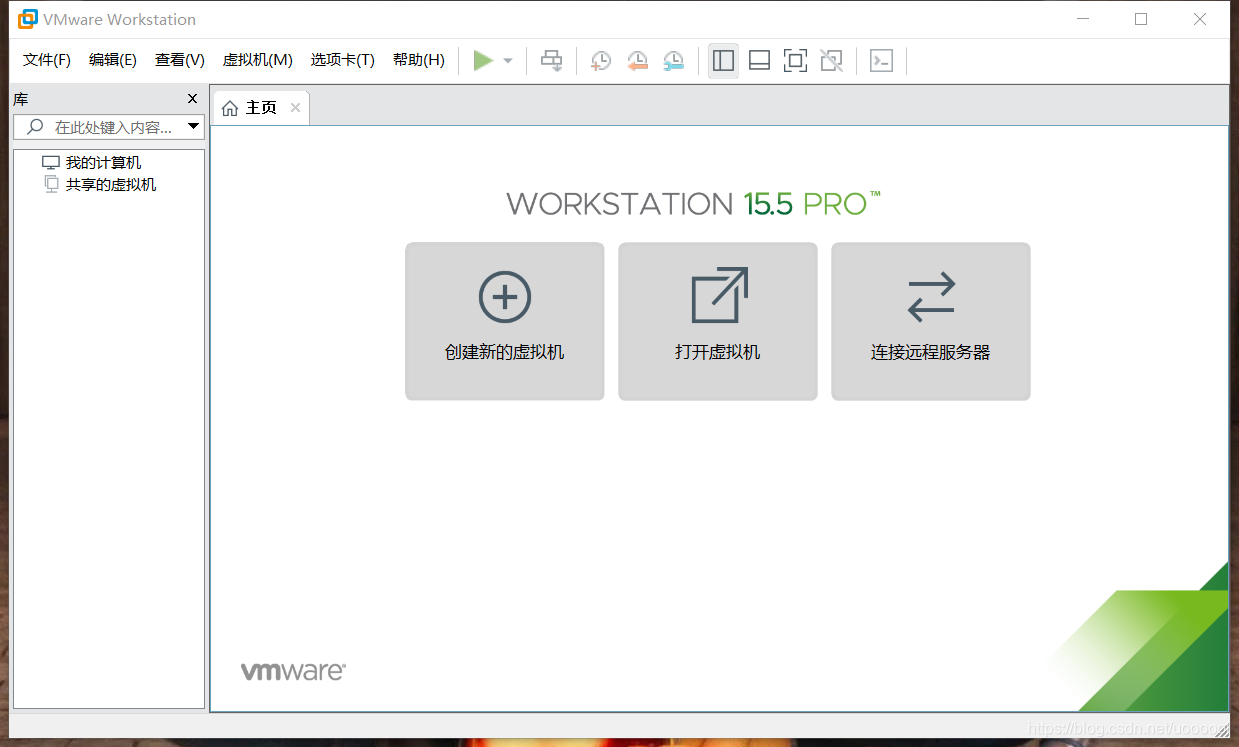Maximize the VMware Workstation window
1239x747 pixels.
point(1141,19)
